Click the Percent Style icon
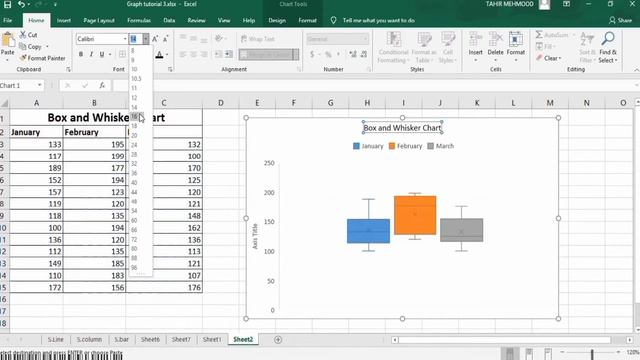The height and width of the screenshot is (360, 640). click(328, 54)
